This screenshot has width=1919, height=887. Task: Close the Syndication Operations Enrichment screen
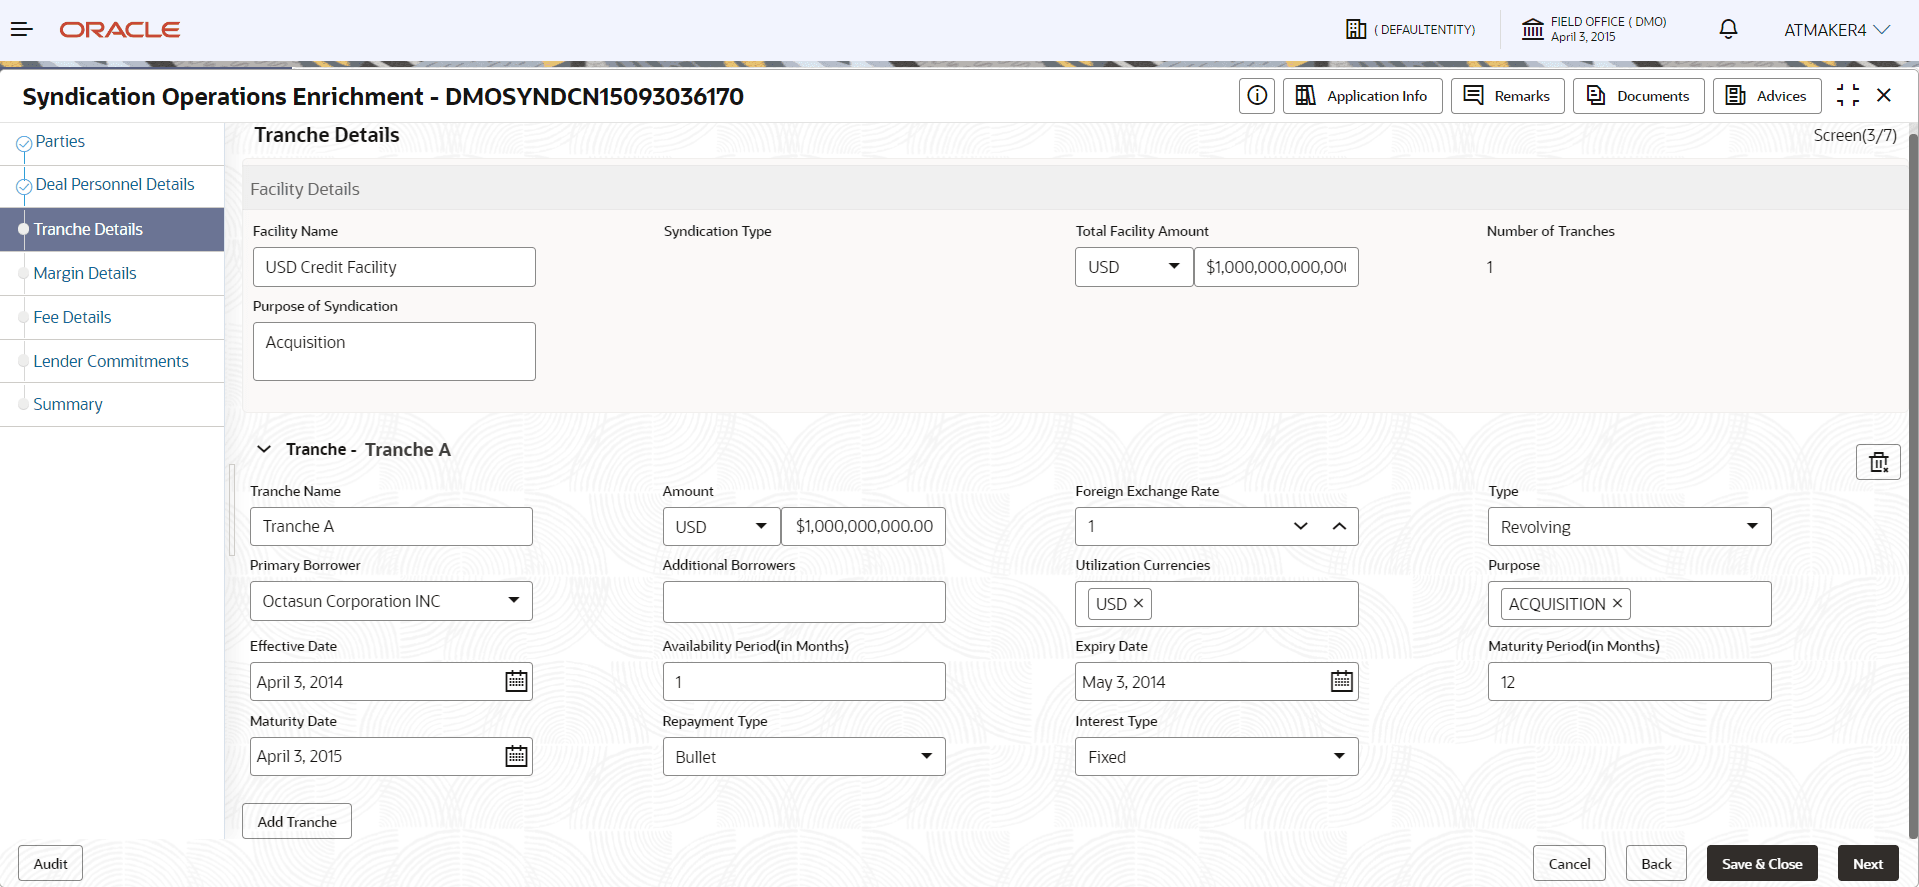tap(1884, 96)
